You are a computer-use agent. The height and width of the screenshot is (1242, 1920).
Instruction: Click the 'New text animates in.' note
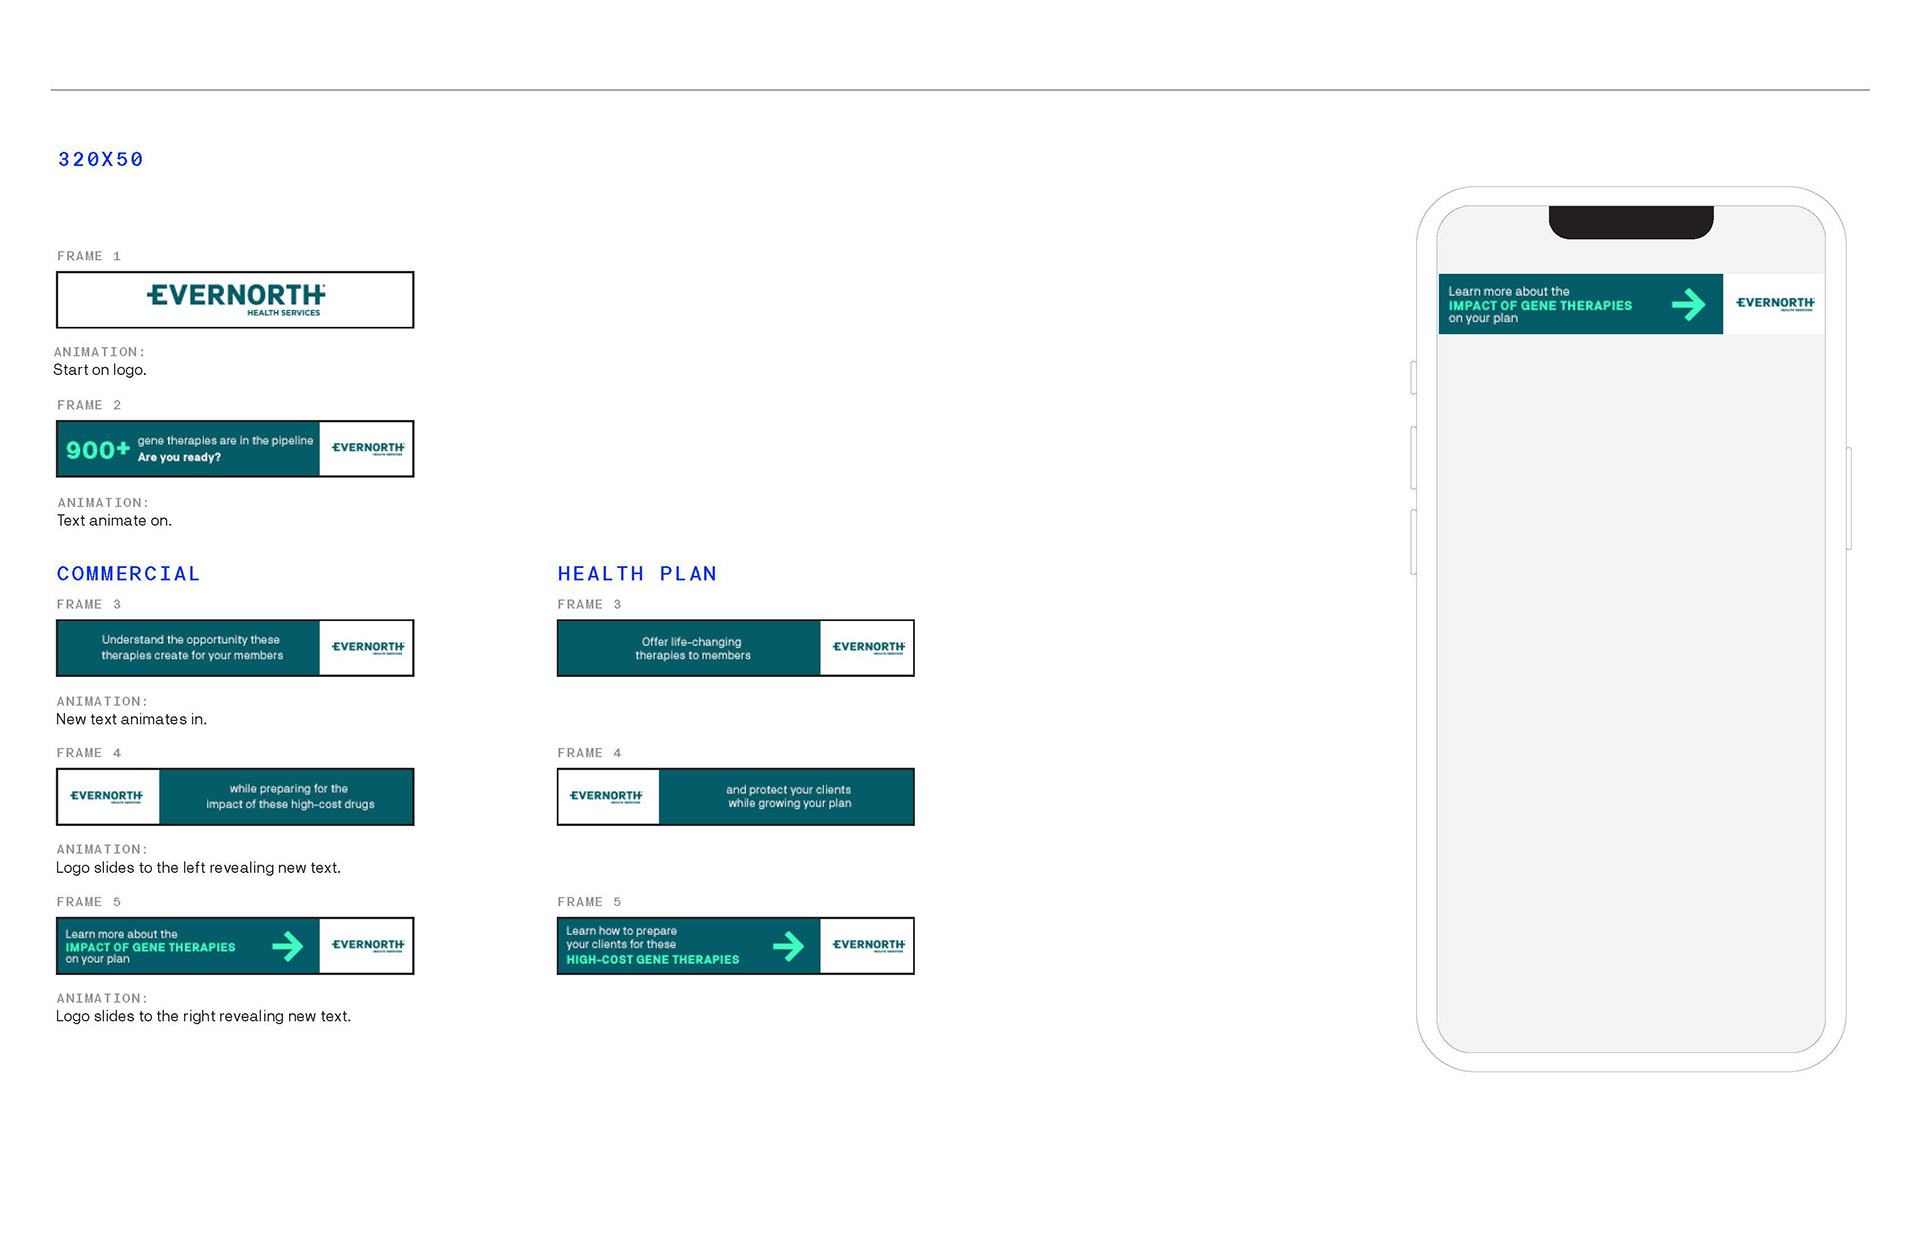(131, 720)
